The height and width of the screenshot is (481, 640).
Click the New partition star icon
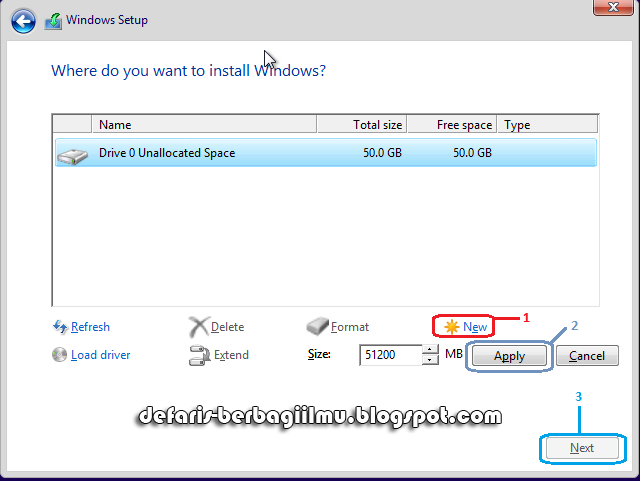click(x=452, y=327)
